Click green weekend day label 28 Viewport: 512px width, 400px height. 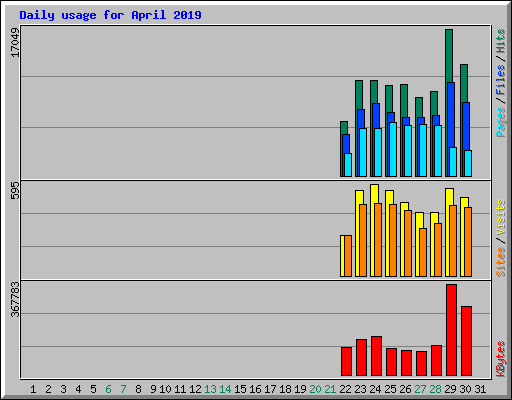[x=435, y=389]
